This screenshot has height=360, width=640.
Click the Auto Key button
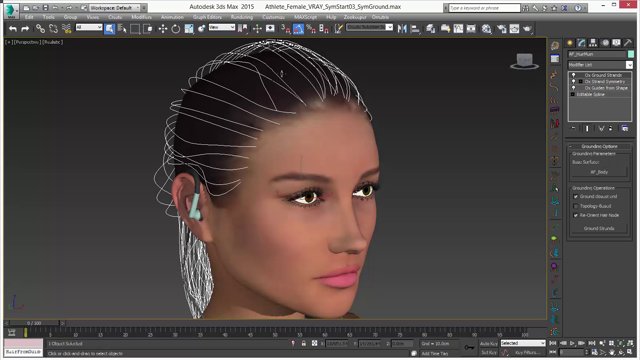[489, 344]
